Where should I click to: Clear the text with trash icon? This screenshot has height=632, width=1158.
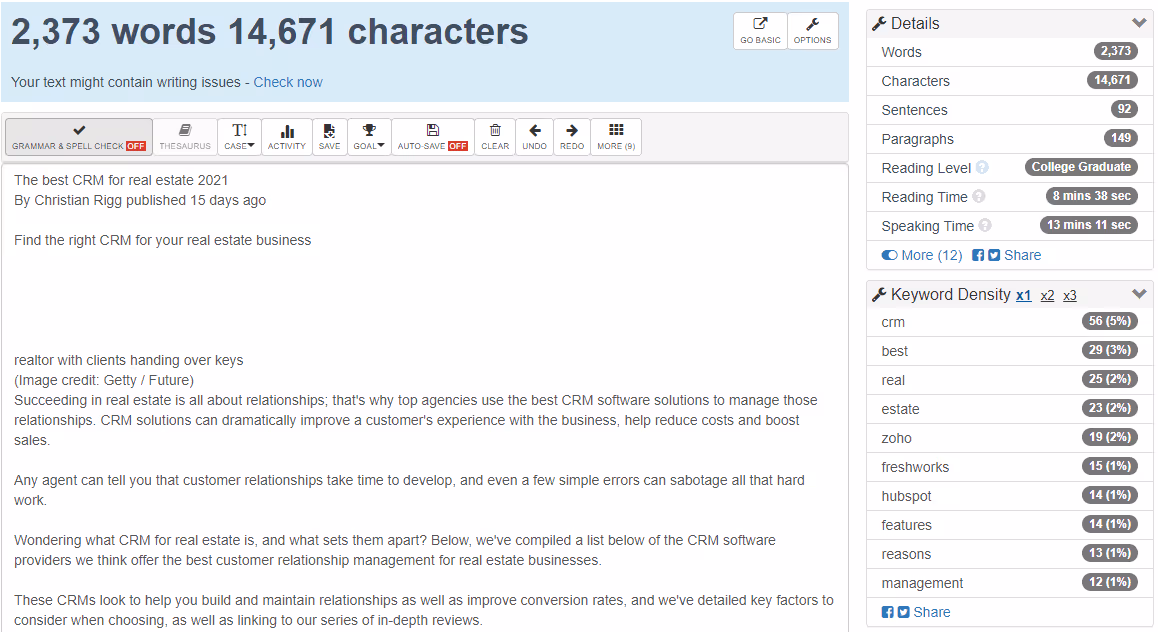coord(495,137)
